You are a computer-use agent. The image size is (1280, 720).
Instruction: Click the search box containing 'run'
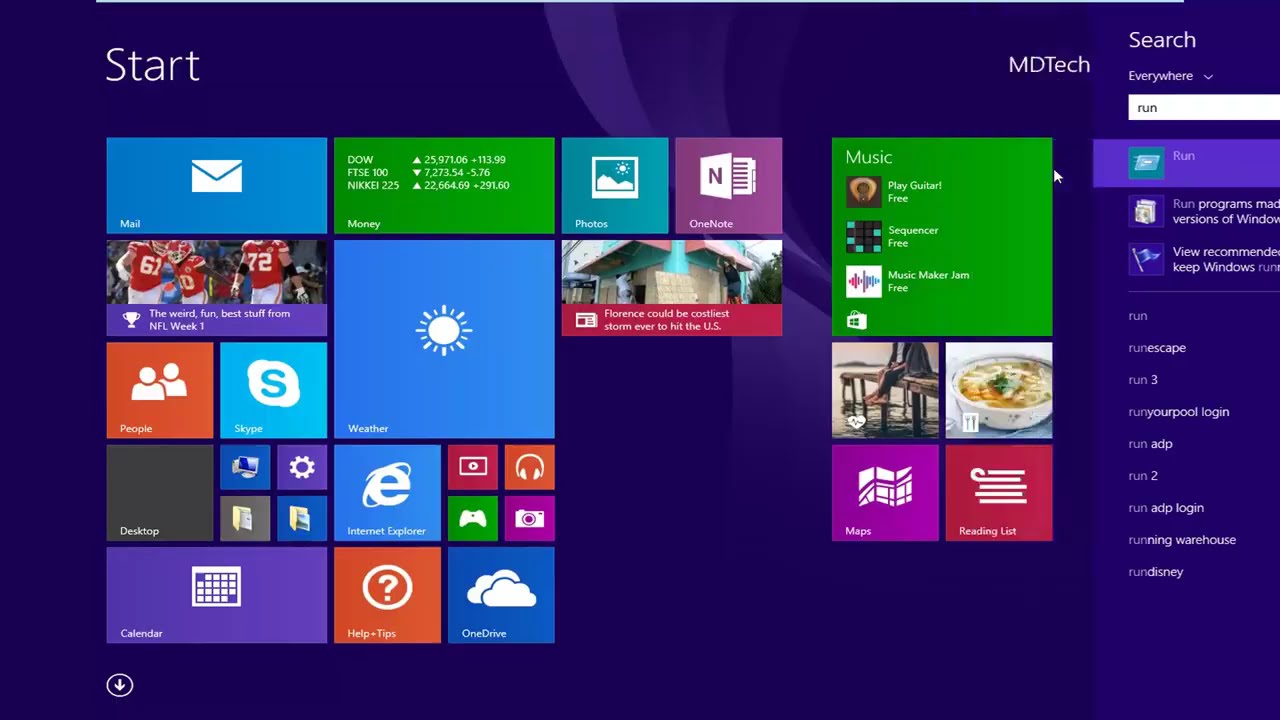tap(1204, 107)
